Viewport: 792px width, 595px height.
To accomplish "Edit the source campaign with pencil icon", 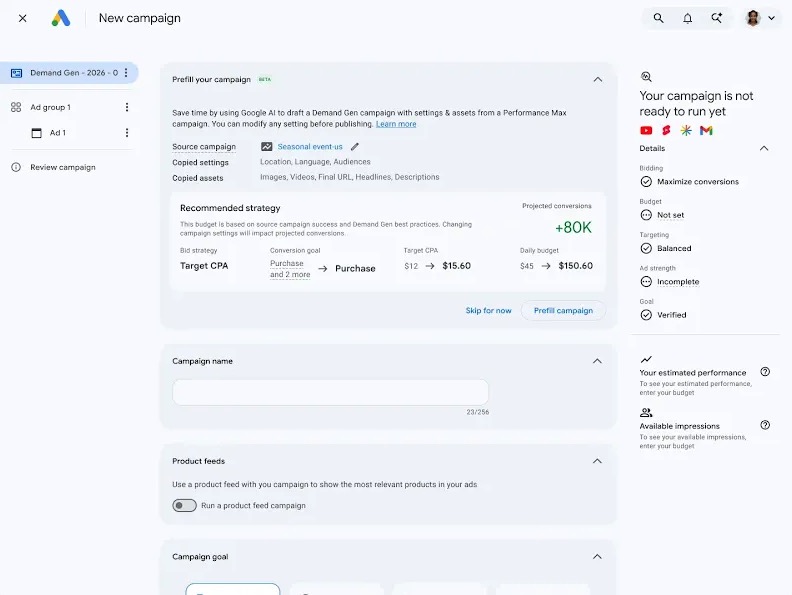I will [x=355, y=146].
